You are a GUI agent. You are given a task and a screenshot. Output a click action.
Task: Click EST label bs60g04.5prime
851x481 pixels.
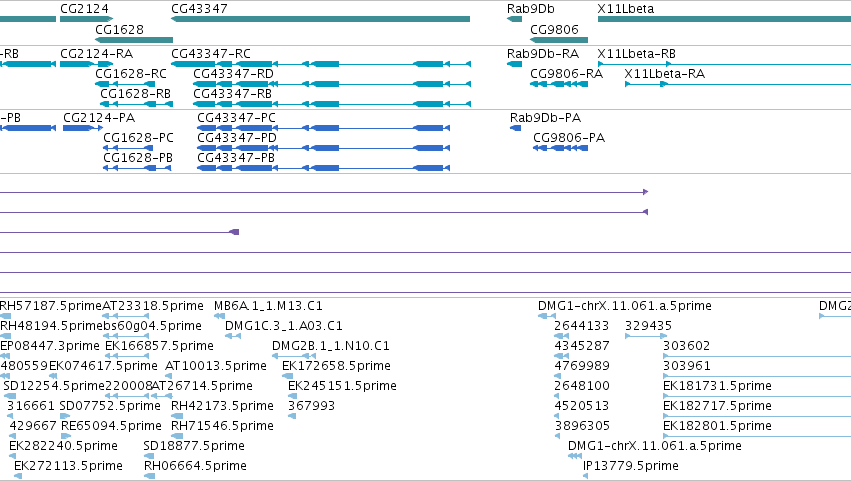tap(153, 326)
